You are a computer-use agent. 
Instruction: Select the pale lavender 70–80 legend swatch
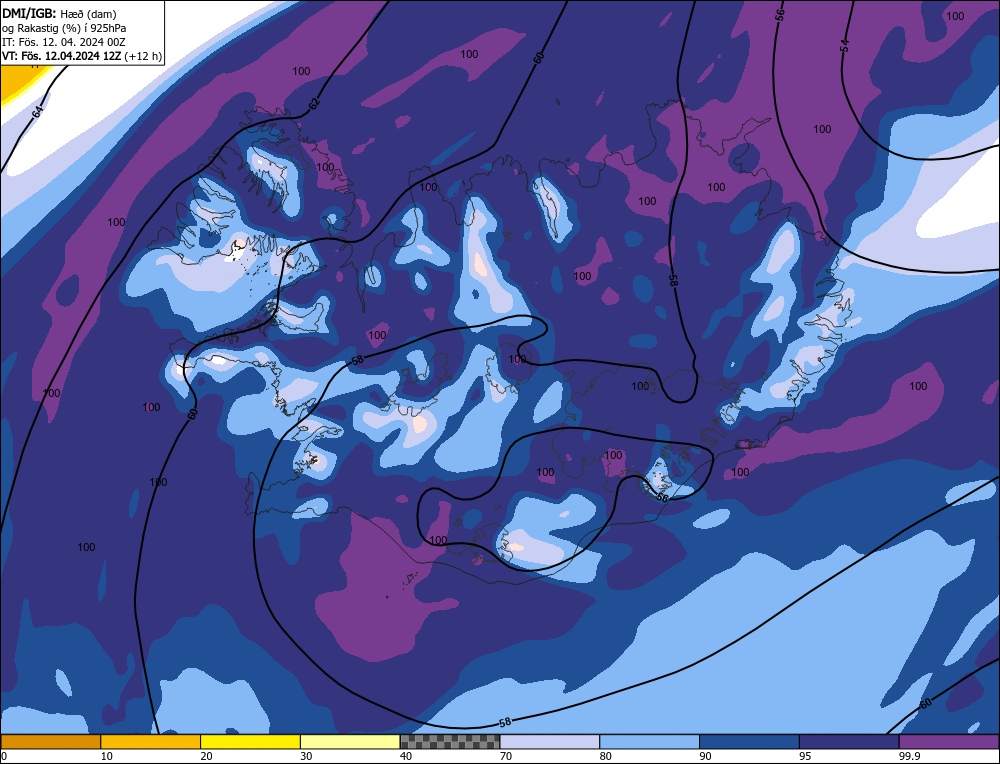pos(550,742)
